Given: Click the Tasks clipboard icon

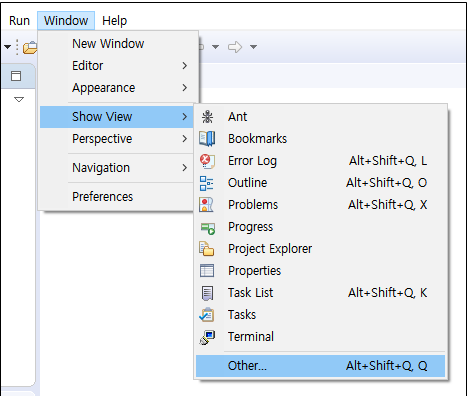Looking at the screenshot, I should (x=207, y=315).
